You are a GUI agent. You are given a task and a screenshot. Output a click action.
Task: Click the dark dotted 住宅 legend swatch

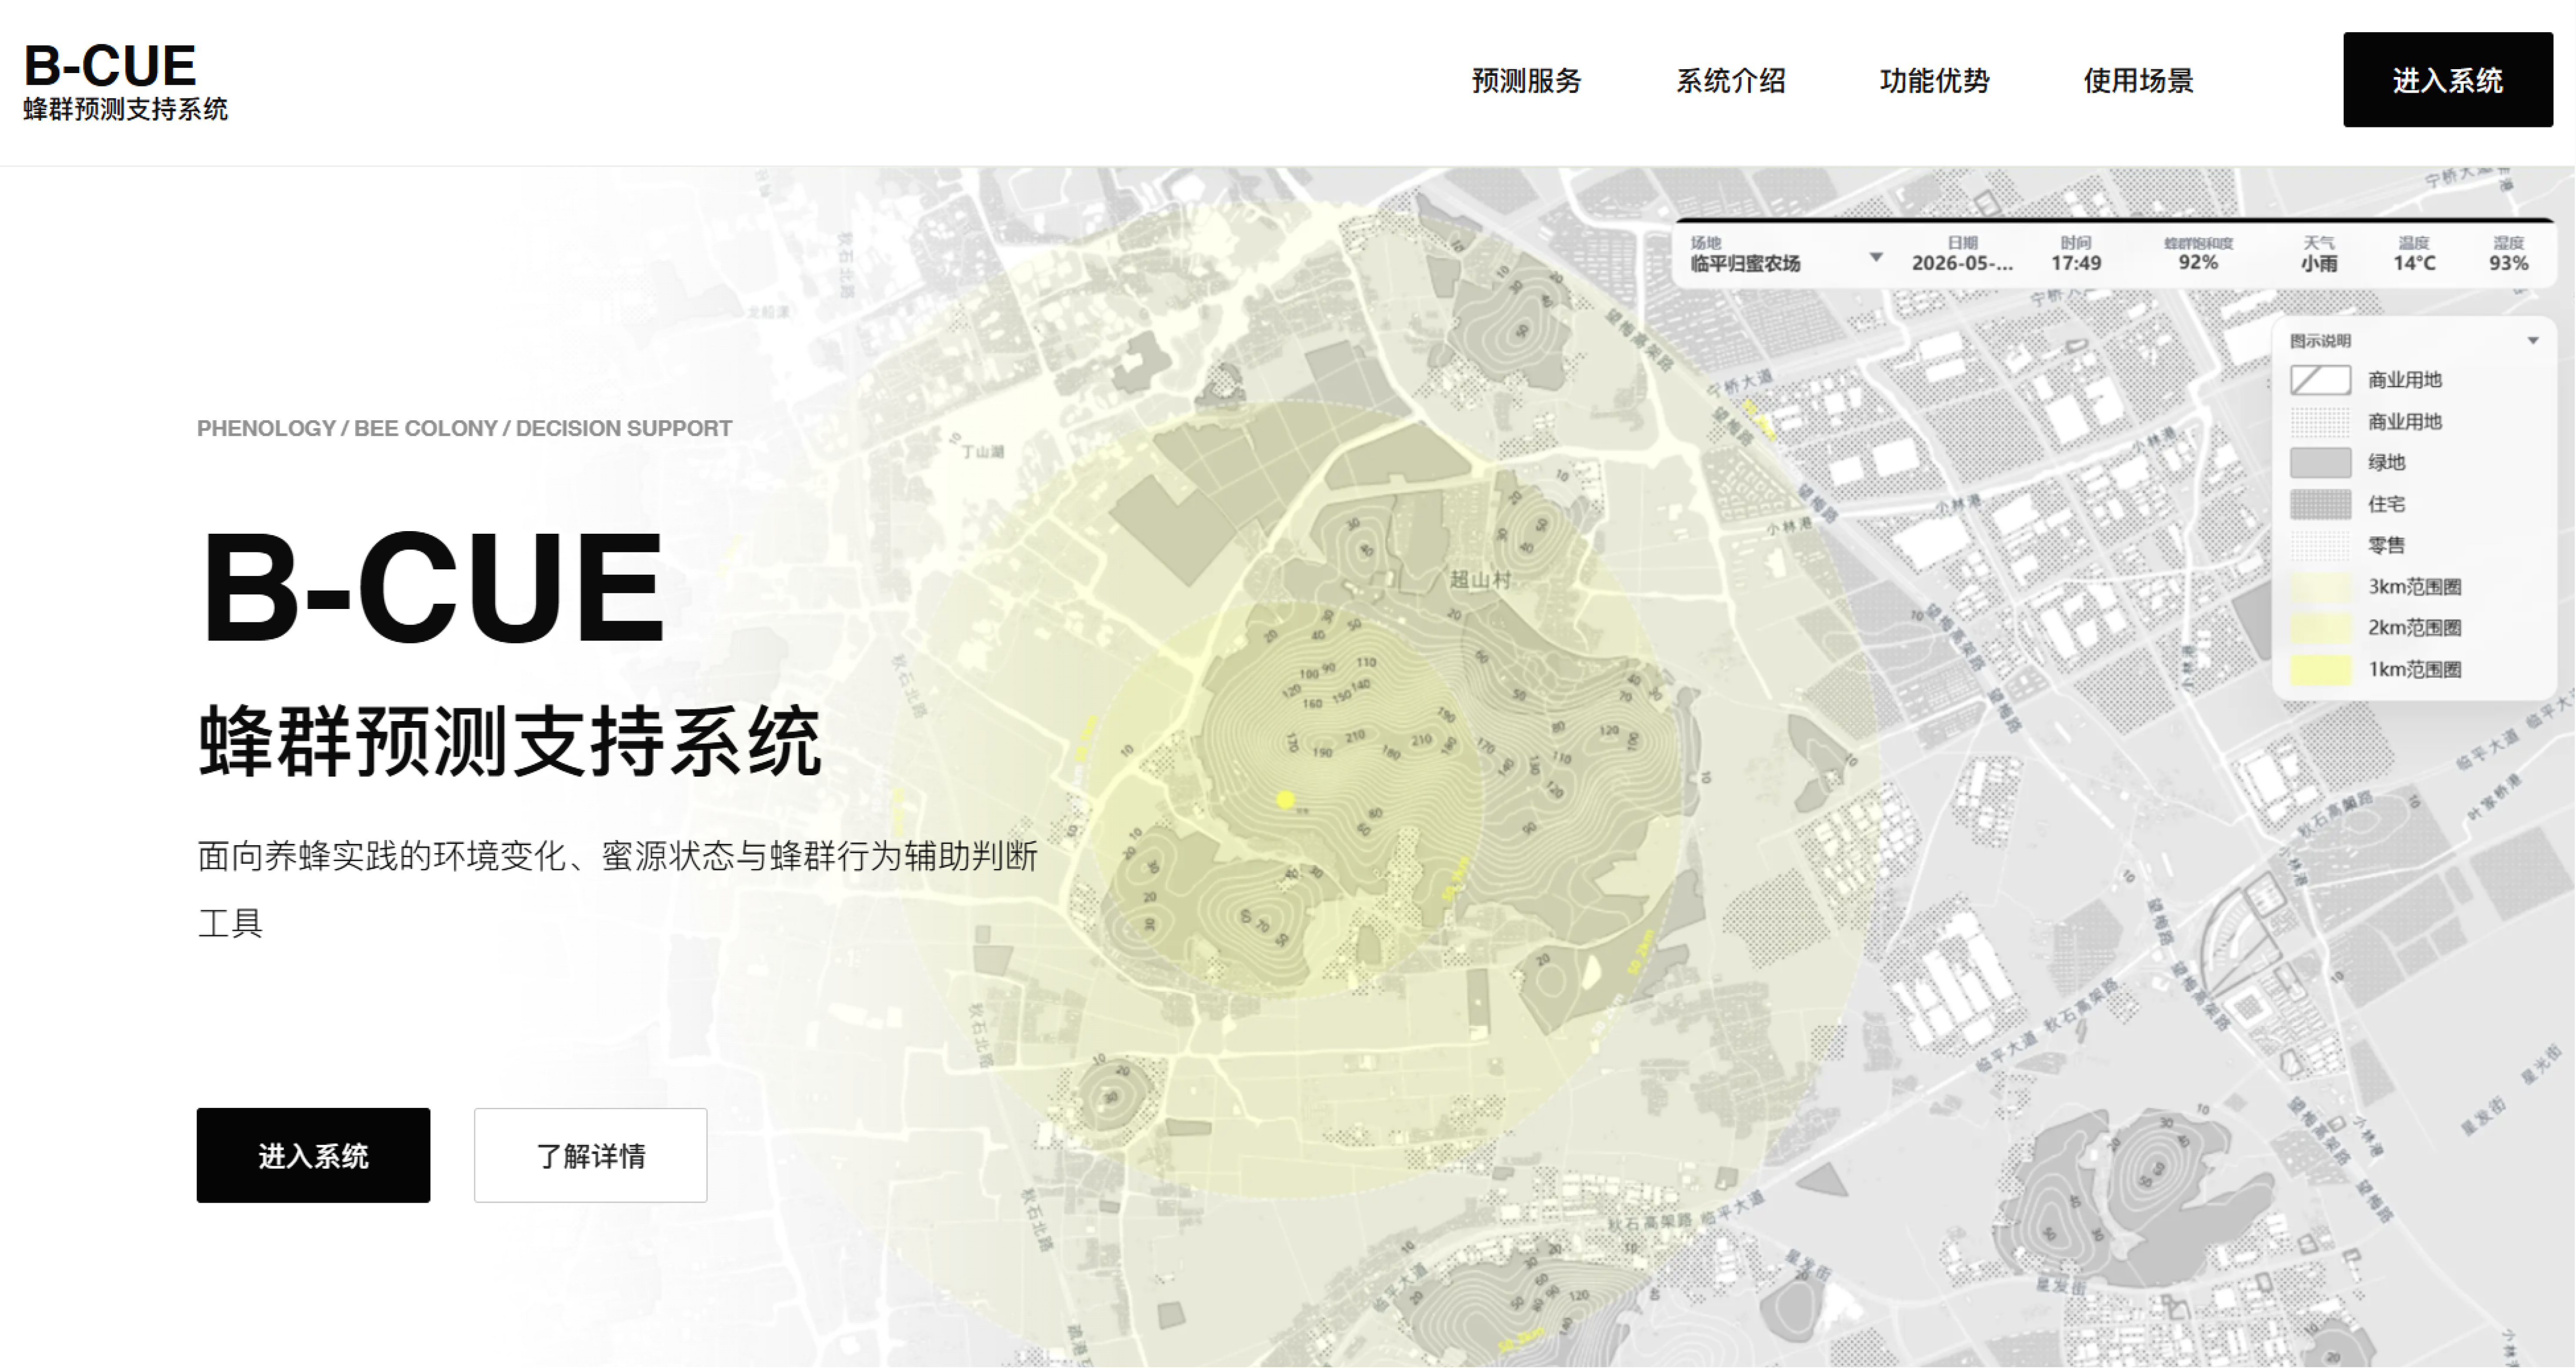(2320, 504)
